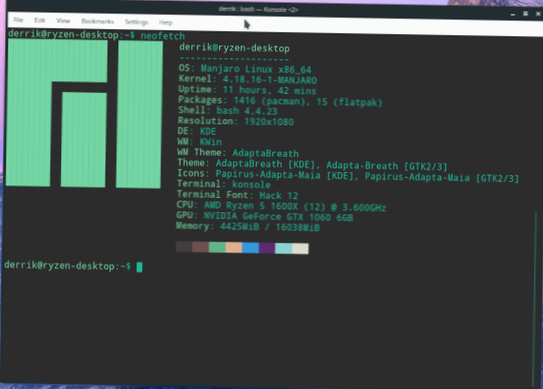Image resolution: width=543 pixels, height=389 pixels.
Task: Click 'Terminal Font: Hack 12' line
Action: (237, 195)
